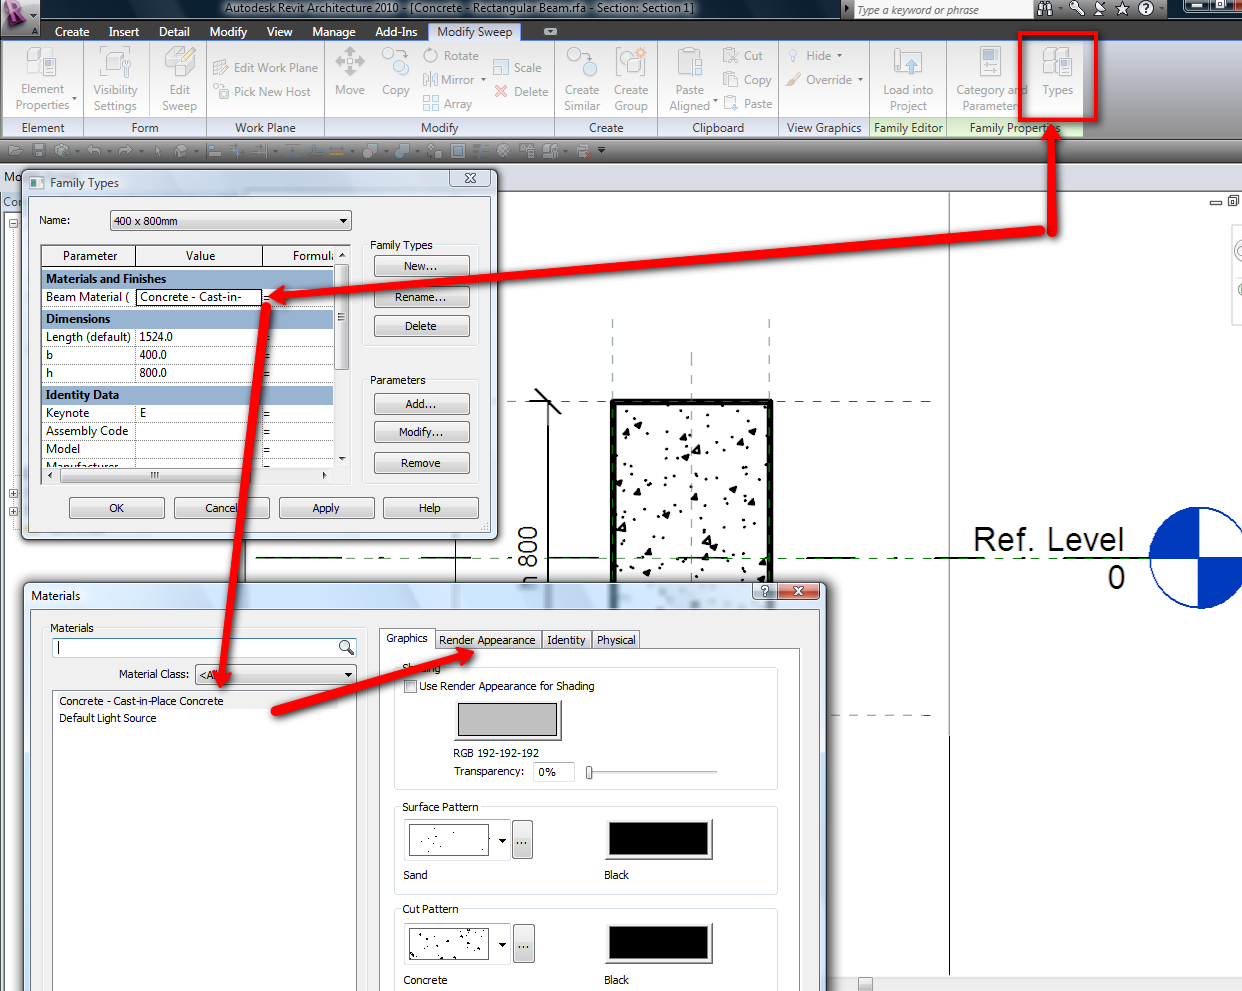The width and height of the screenshot is (1242, 991).
Task: Click the Modify... parameter button
Action: [421, 432]
